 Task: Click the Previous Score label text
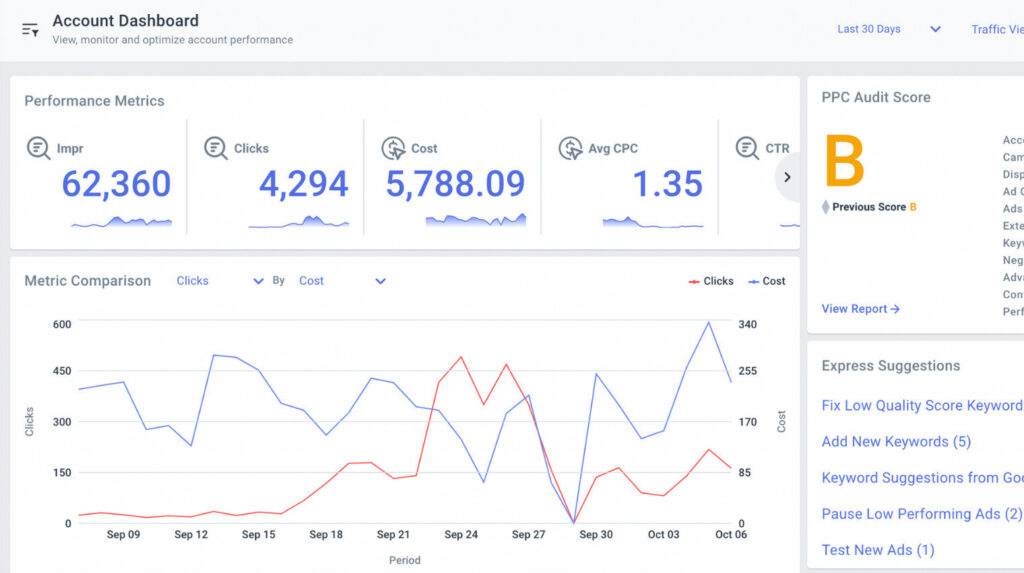[x=869, y=207]
